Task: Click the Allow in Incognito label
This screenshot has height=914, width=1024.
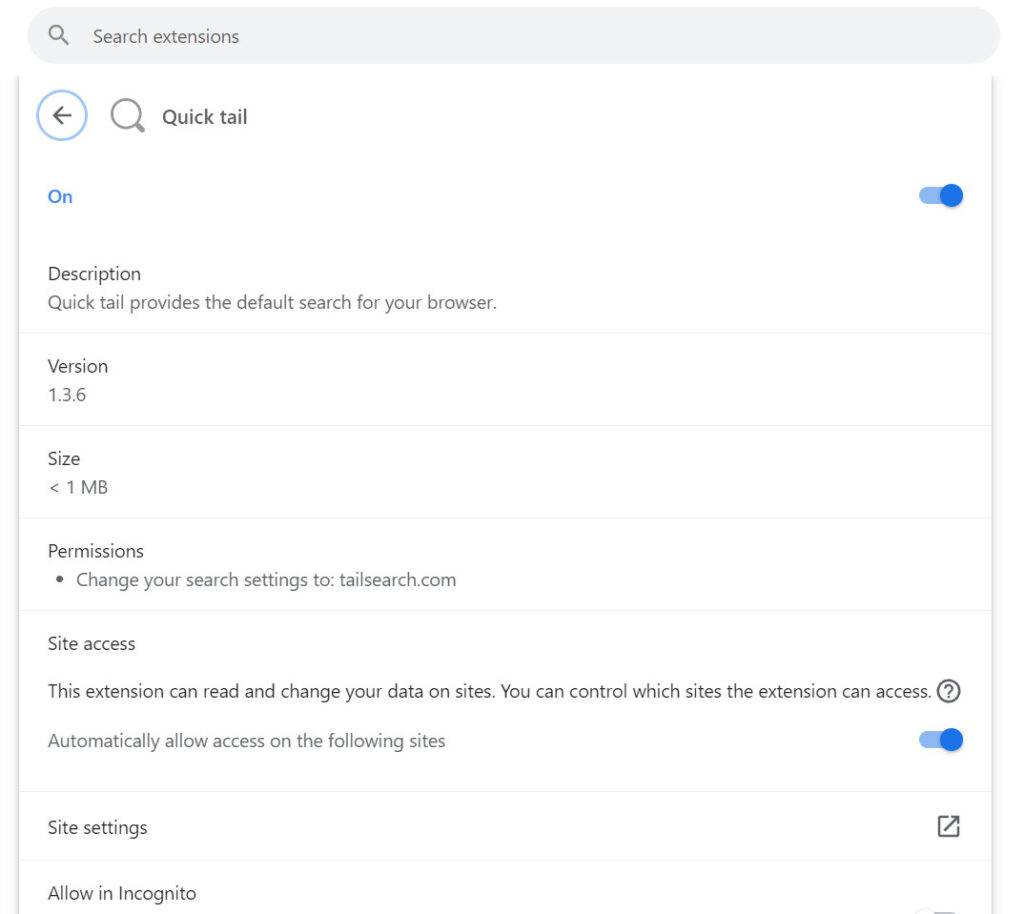Action: click(122, 893)
